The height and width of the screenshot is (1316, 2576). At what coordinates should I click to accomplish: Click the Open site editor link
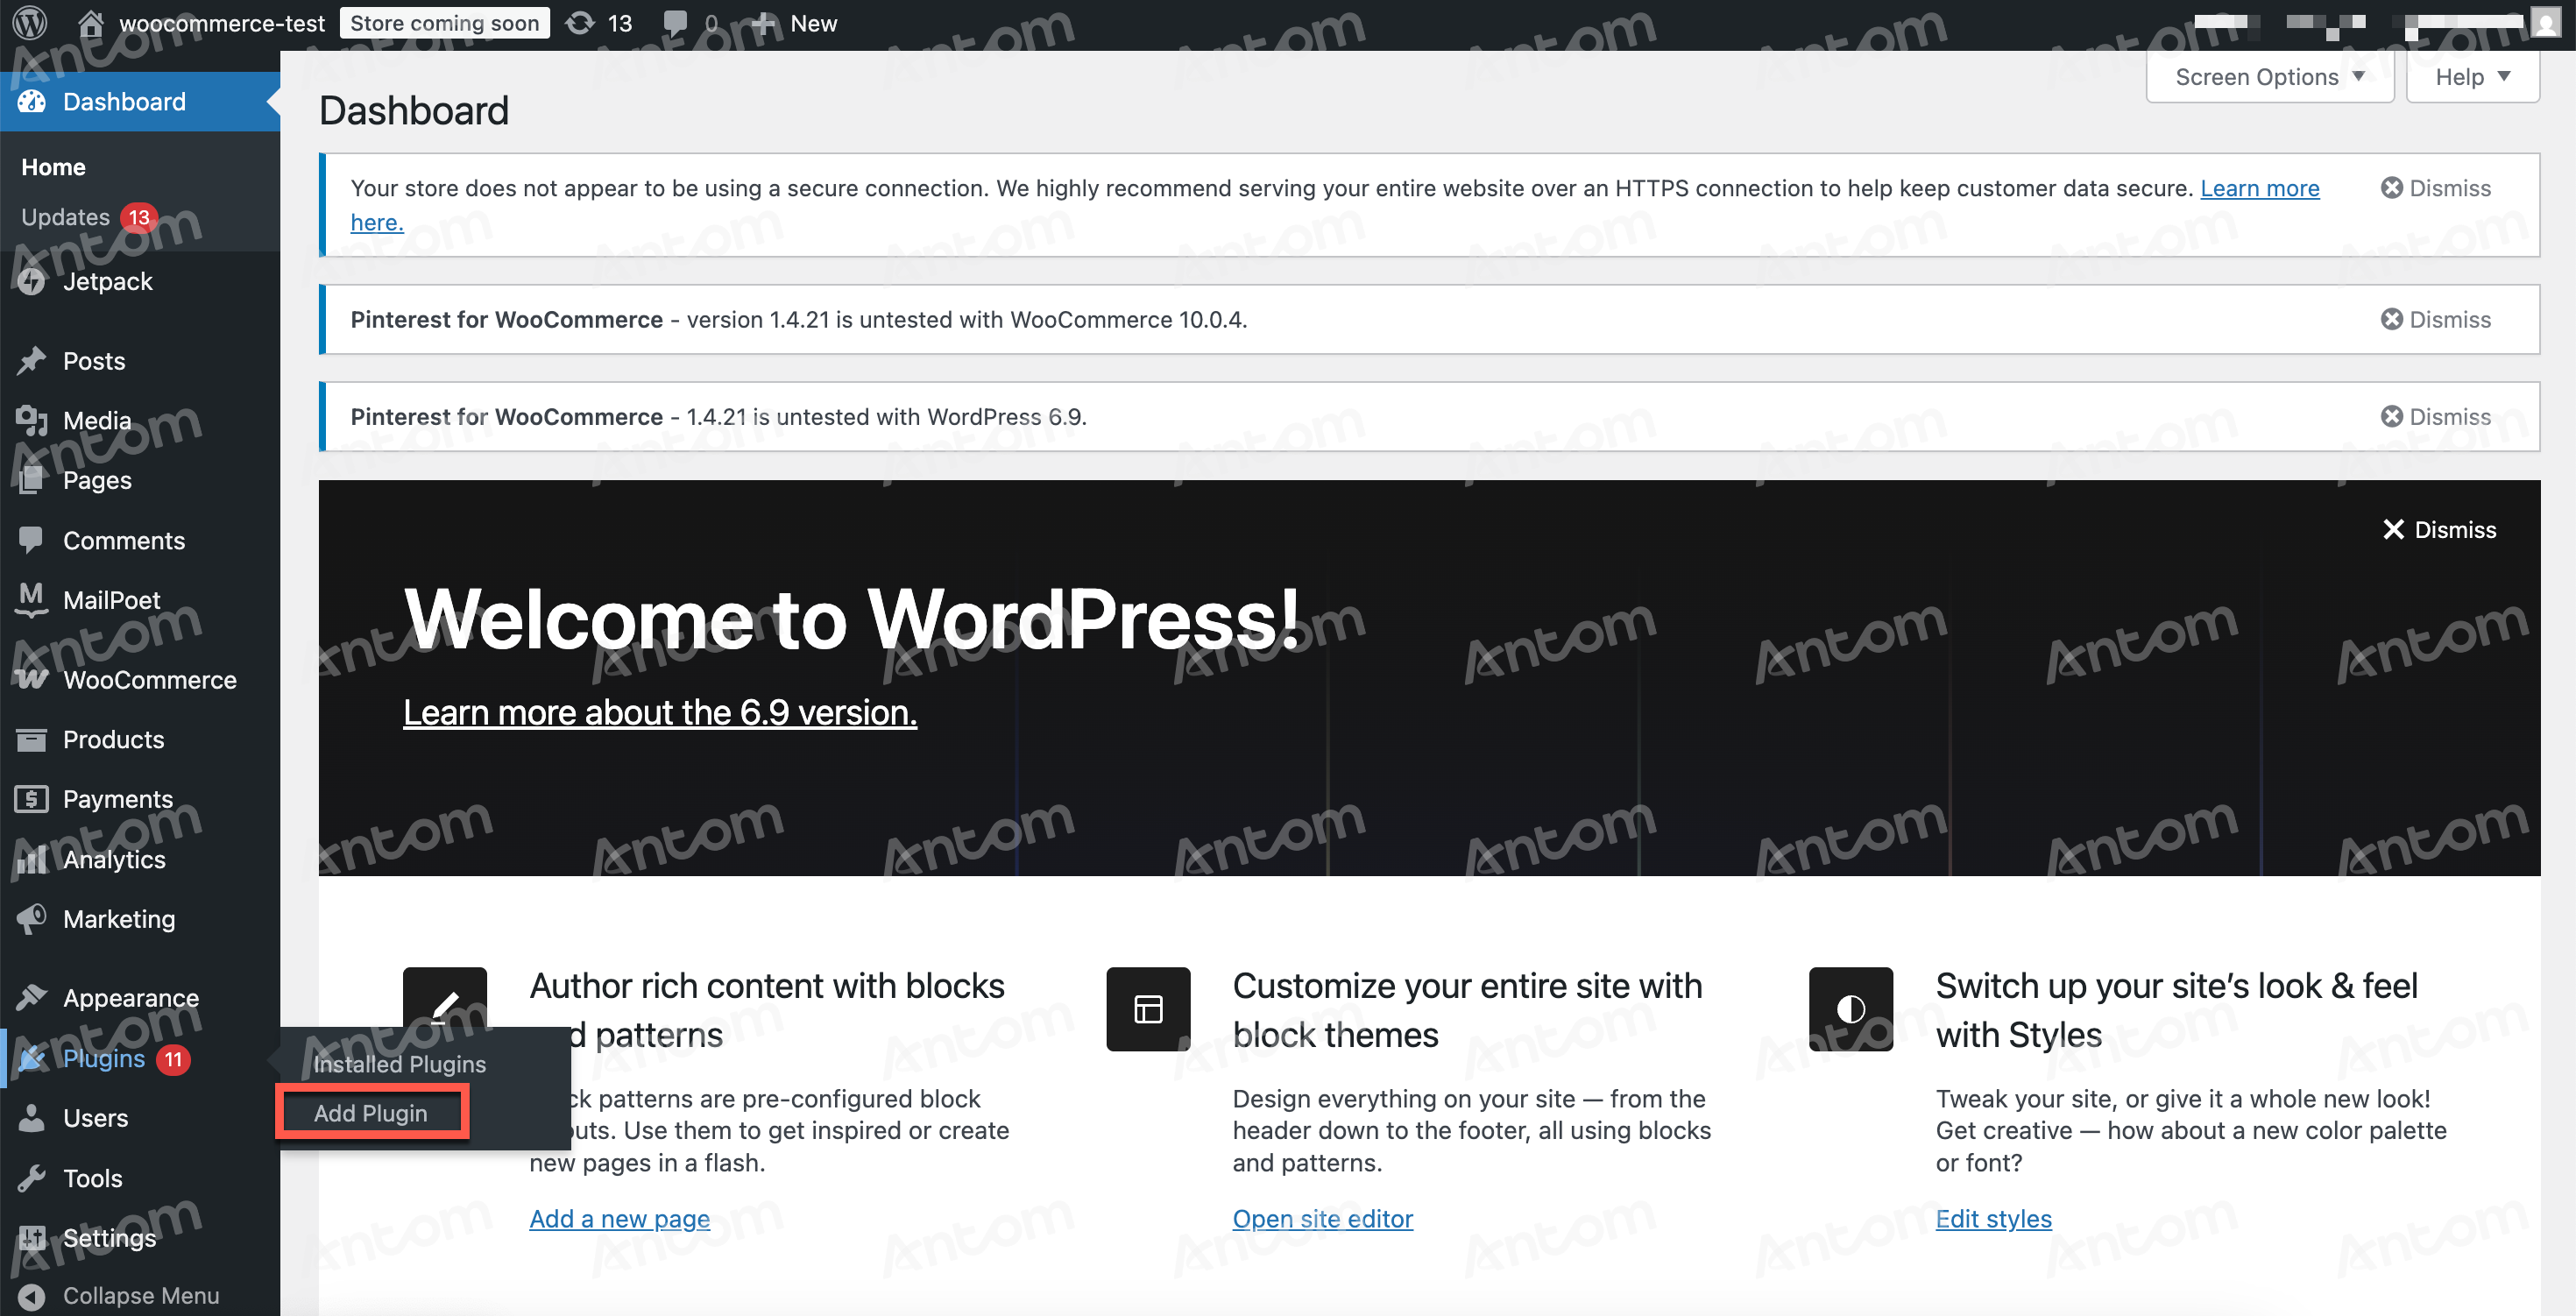click(x=1323, y=1219)
